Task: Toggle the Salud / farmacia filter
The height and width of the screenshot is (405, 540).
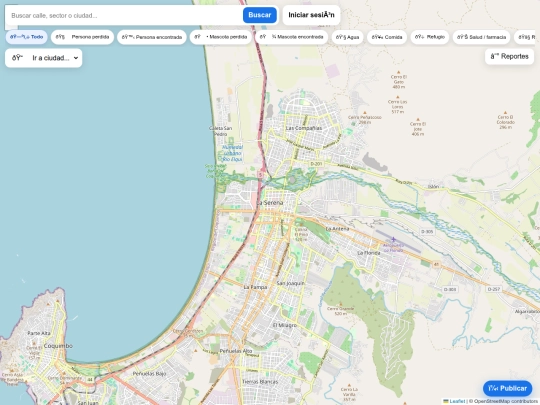Action: click(x=481, y=37)
